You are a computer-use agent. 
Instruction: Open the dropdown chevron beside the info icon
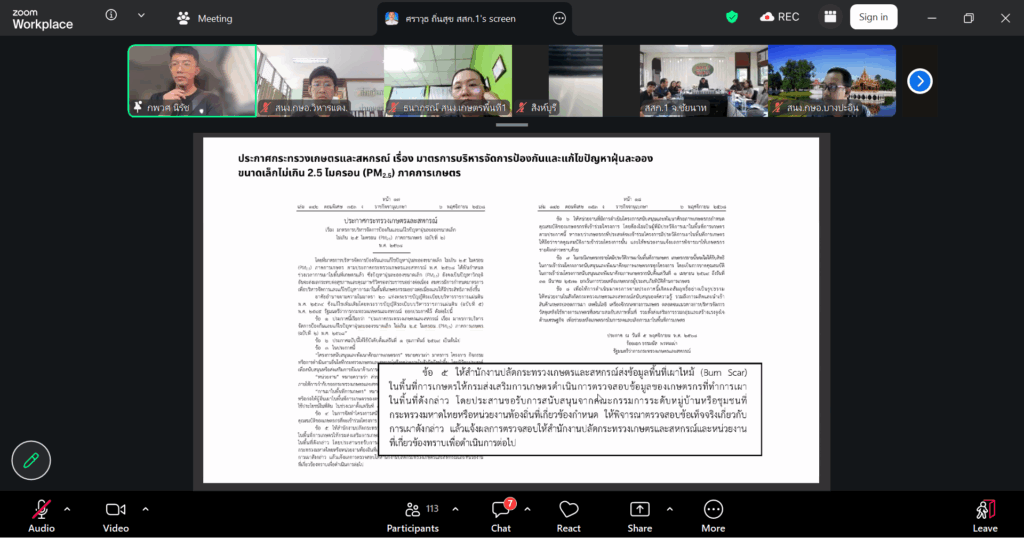[141, 16]
